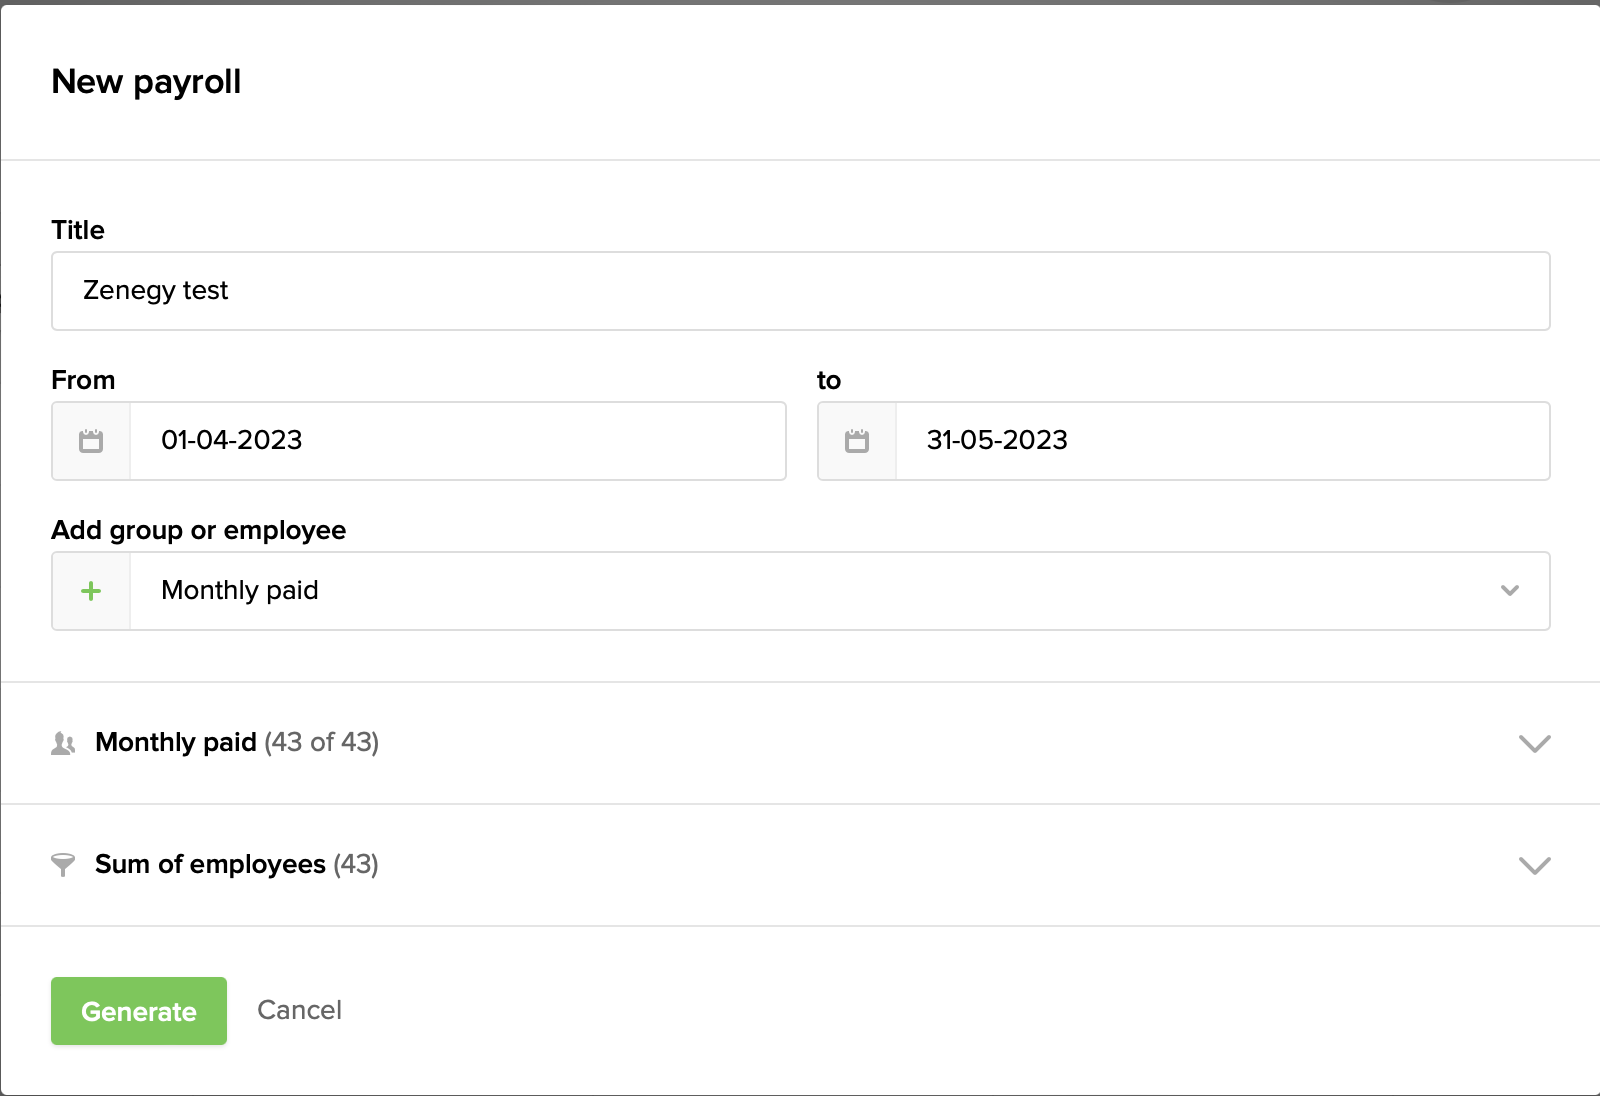
Task: Open the From date calendar icon
Action: click(x=90, y=441)
